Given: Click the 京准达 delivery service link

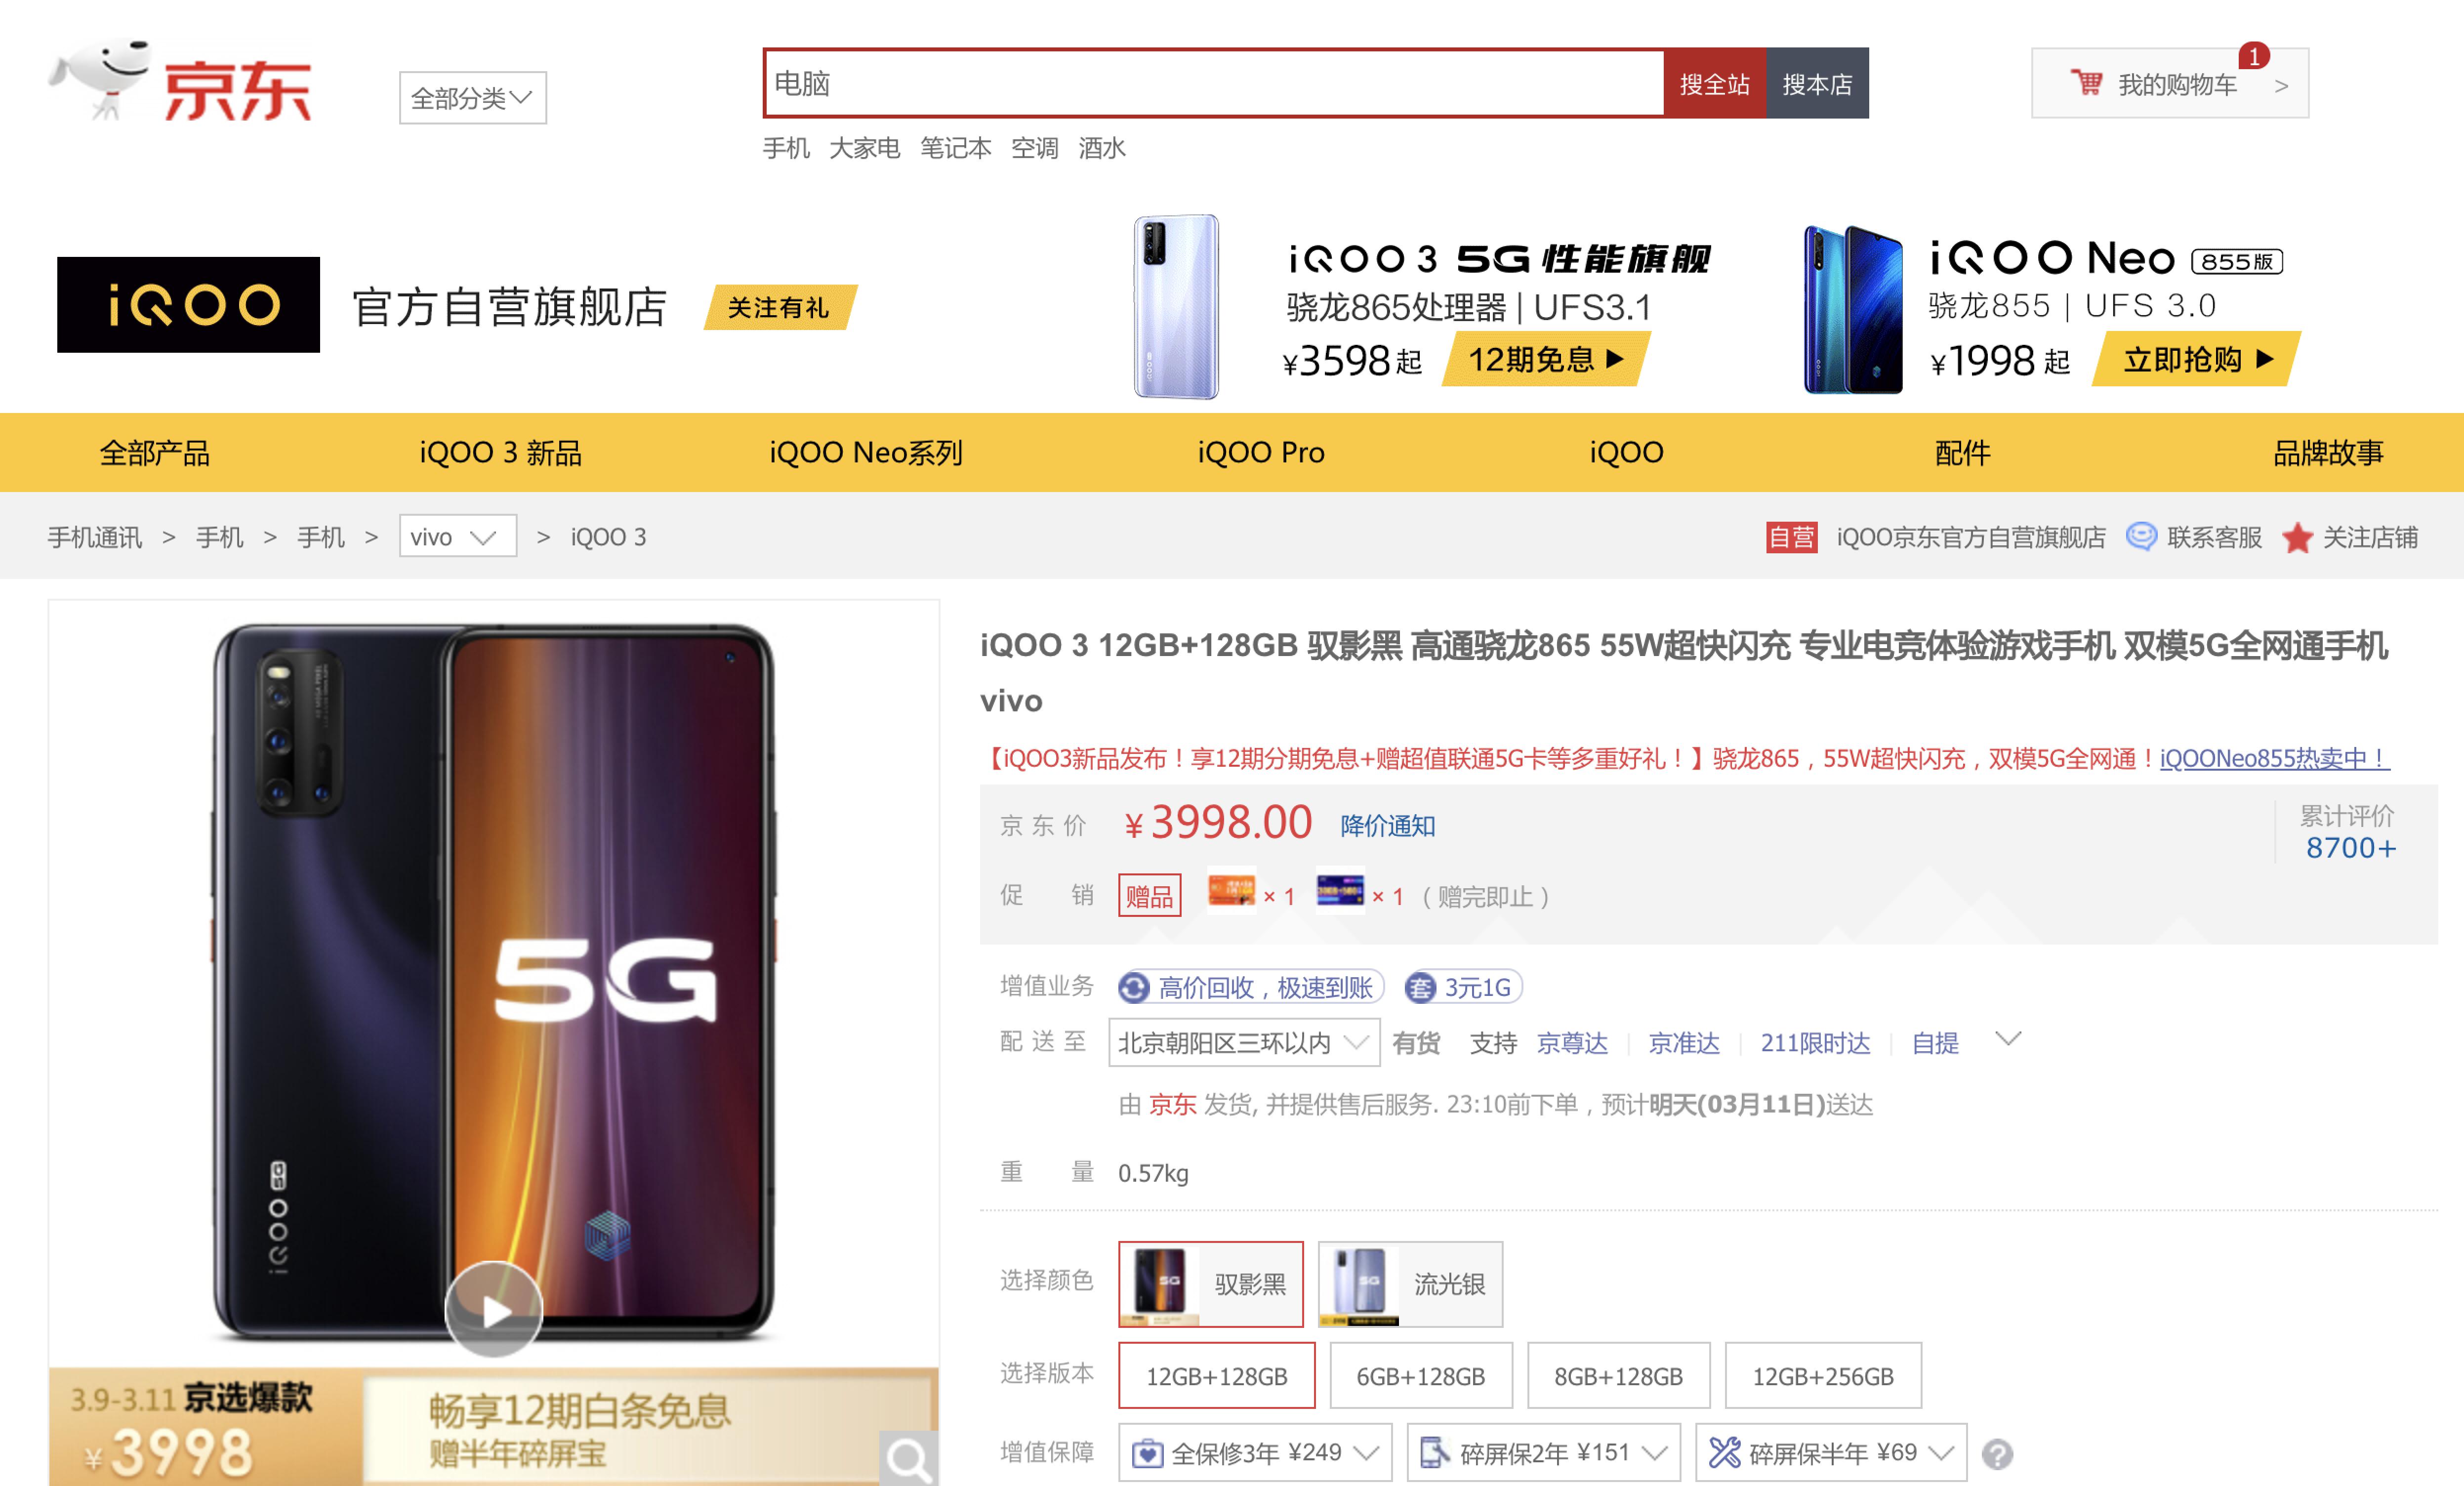Looking at the screenshot, I should pyautogui.click(x=1684, y=1043).
